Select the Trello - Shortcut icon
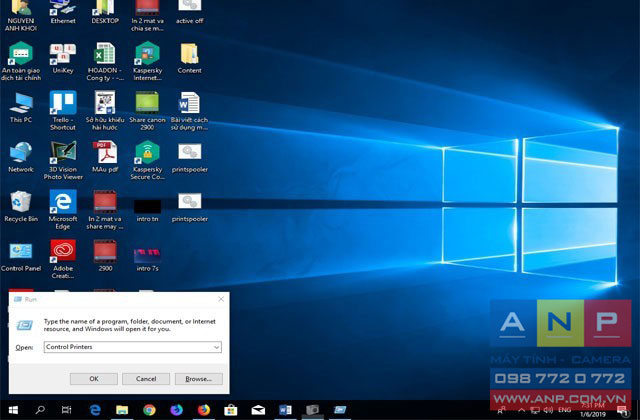 [x=63, y=111]
